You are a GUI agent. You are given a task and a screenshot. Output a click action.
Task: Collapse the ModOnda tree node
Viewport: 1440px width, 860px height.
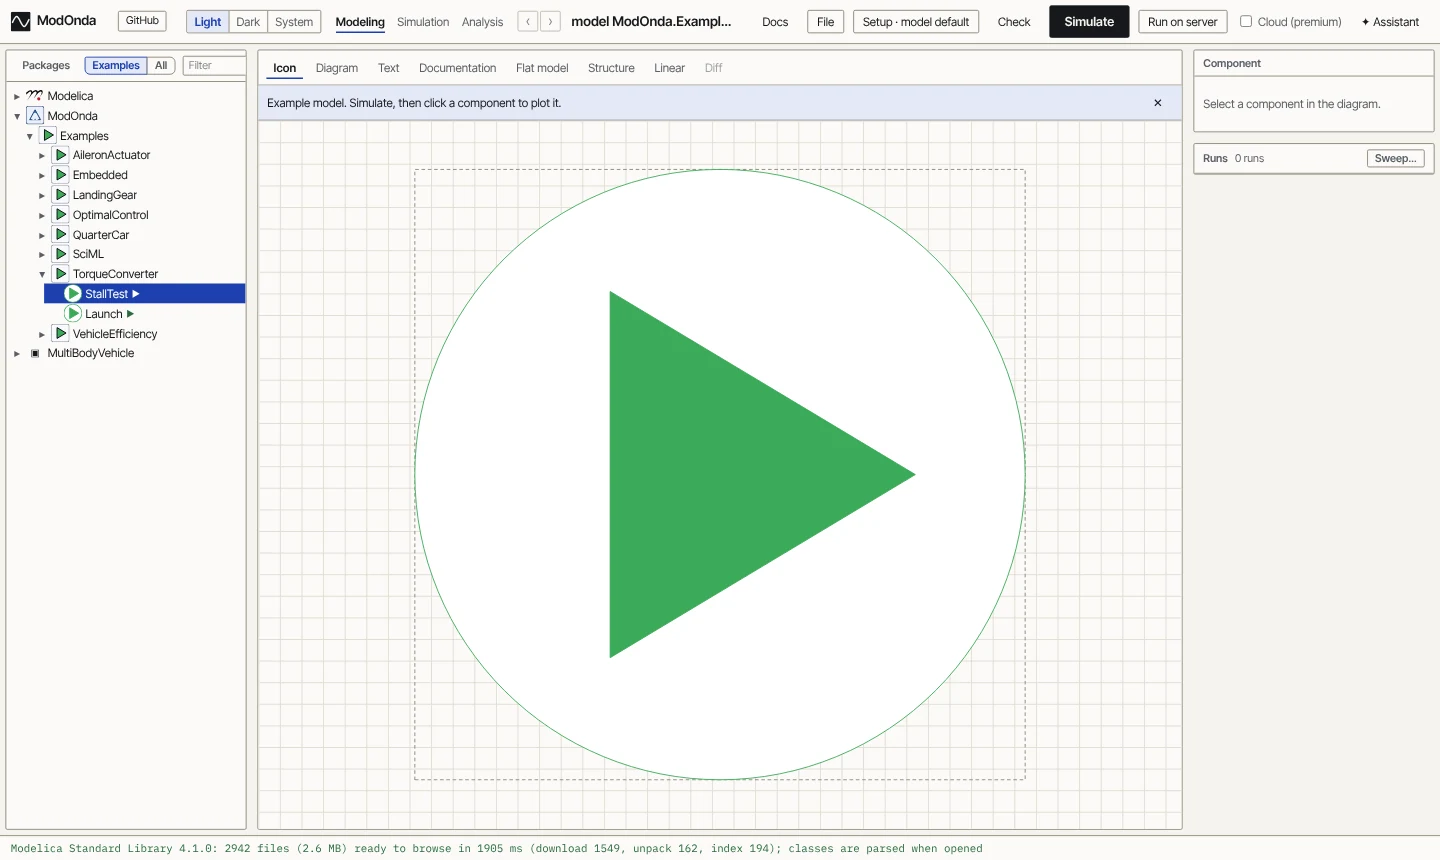(x=17, y=116)
